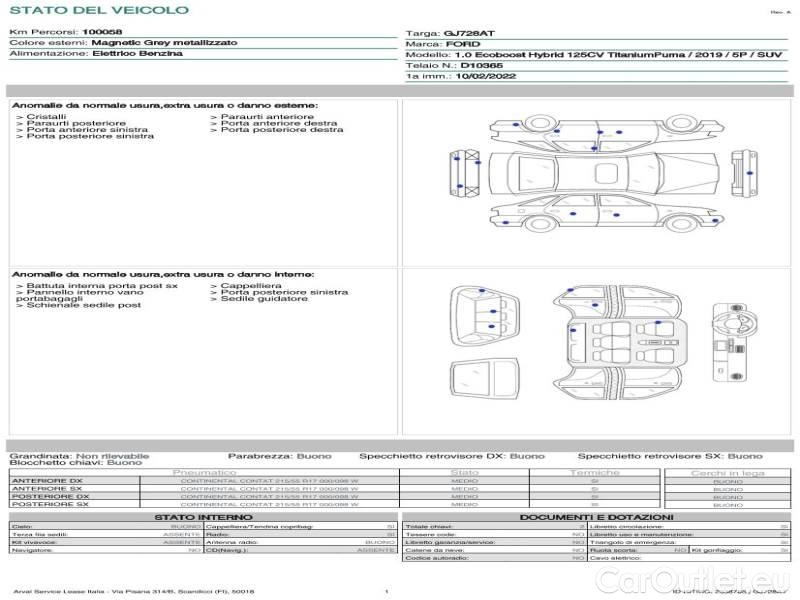Click the Arval Service Lease Italia footer address
Image resolution: width=800 pixels, height=600 pixels.
point(134,591)
